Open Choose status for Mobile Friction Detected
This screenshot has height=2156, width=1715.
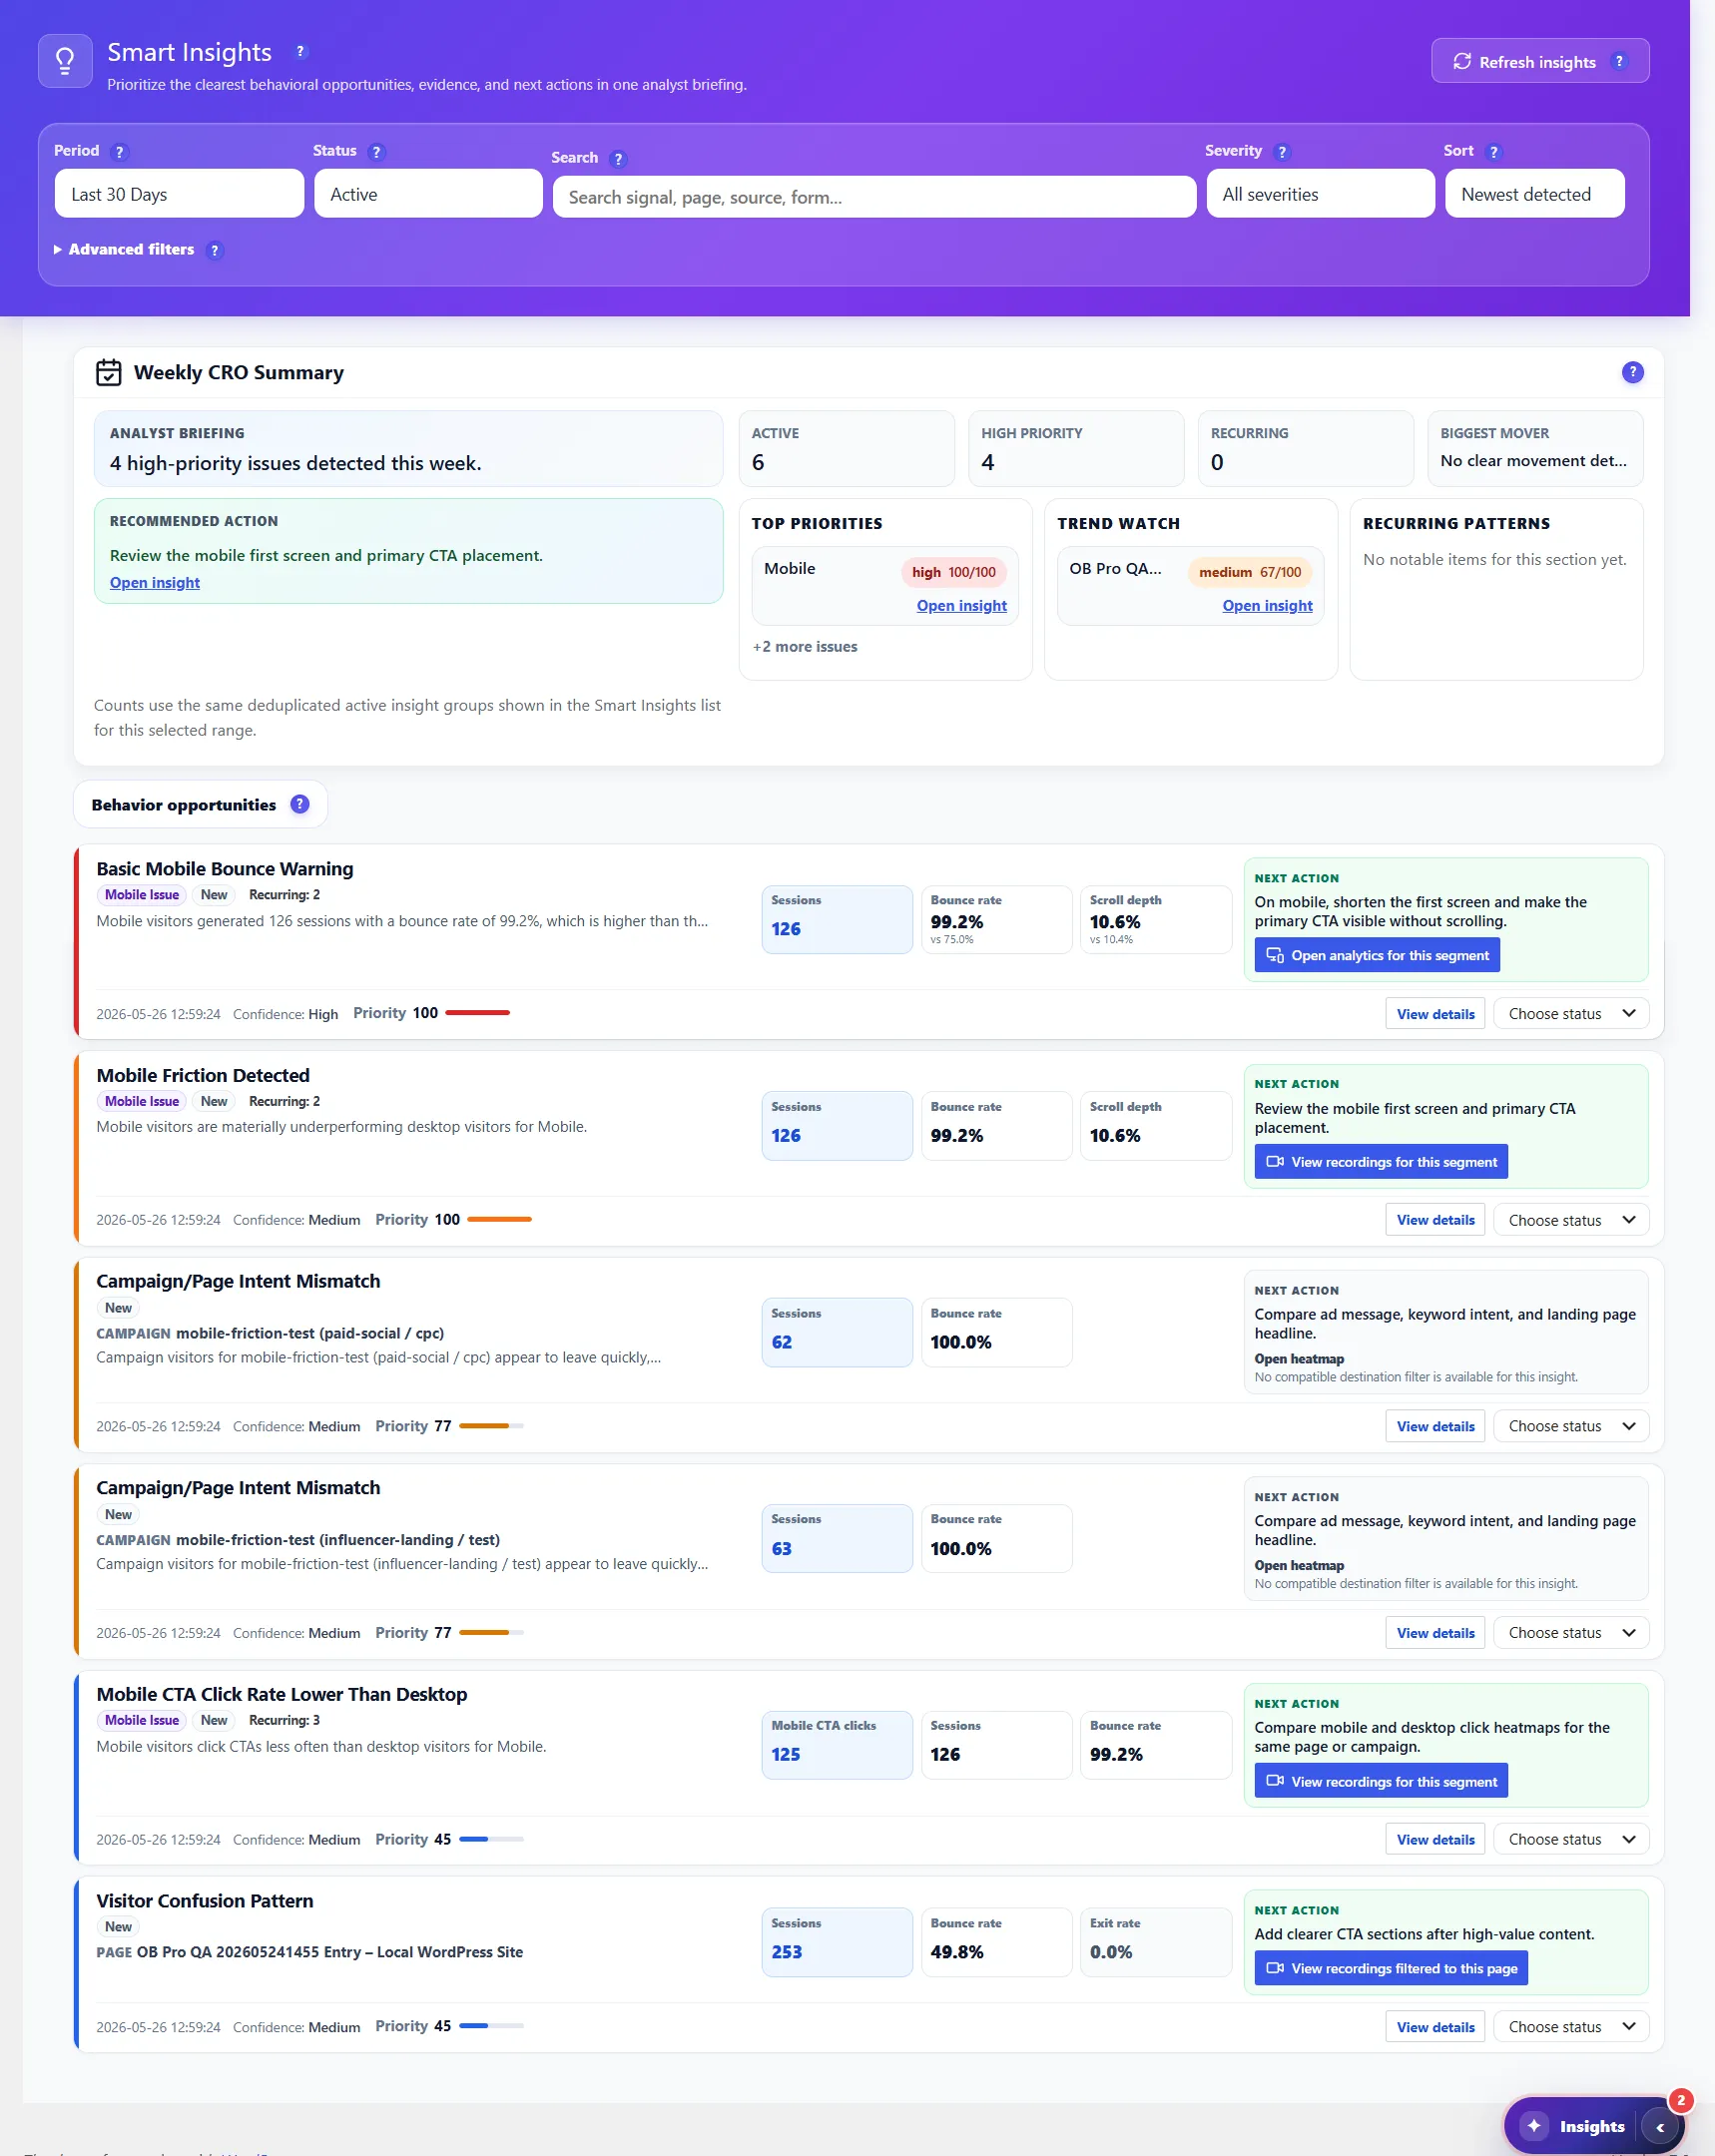[1571, 1220]
